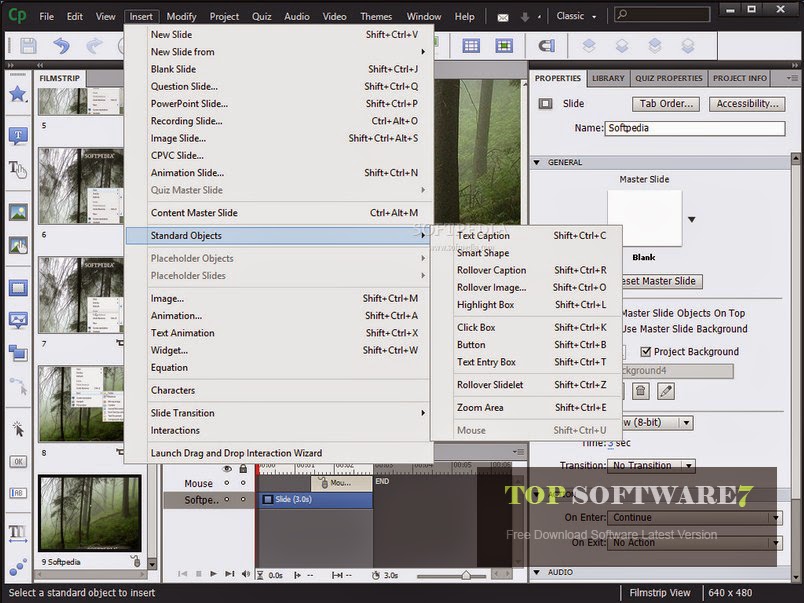Screen dimensions: 804x603
Task: Click the Tab Order... button
Action: (x=666, y=104)
